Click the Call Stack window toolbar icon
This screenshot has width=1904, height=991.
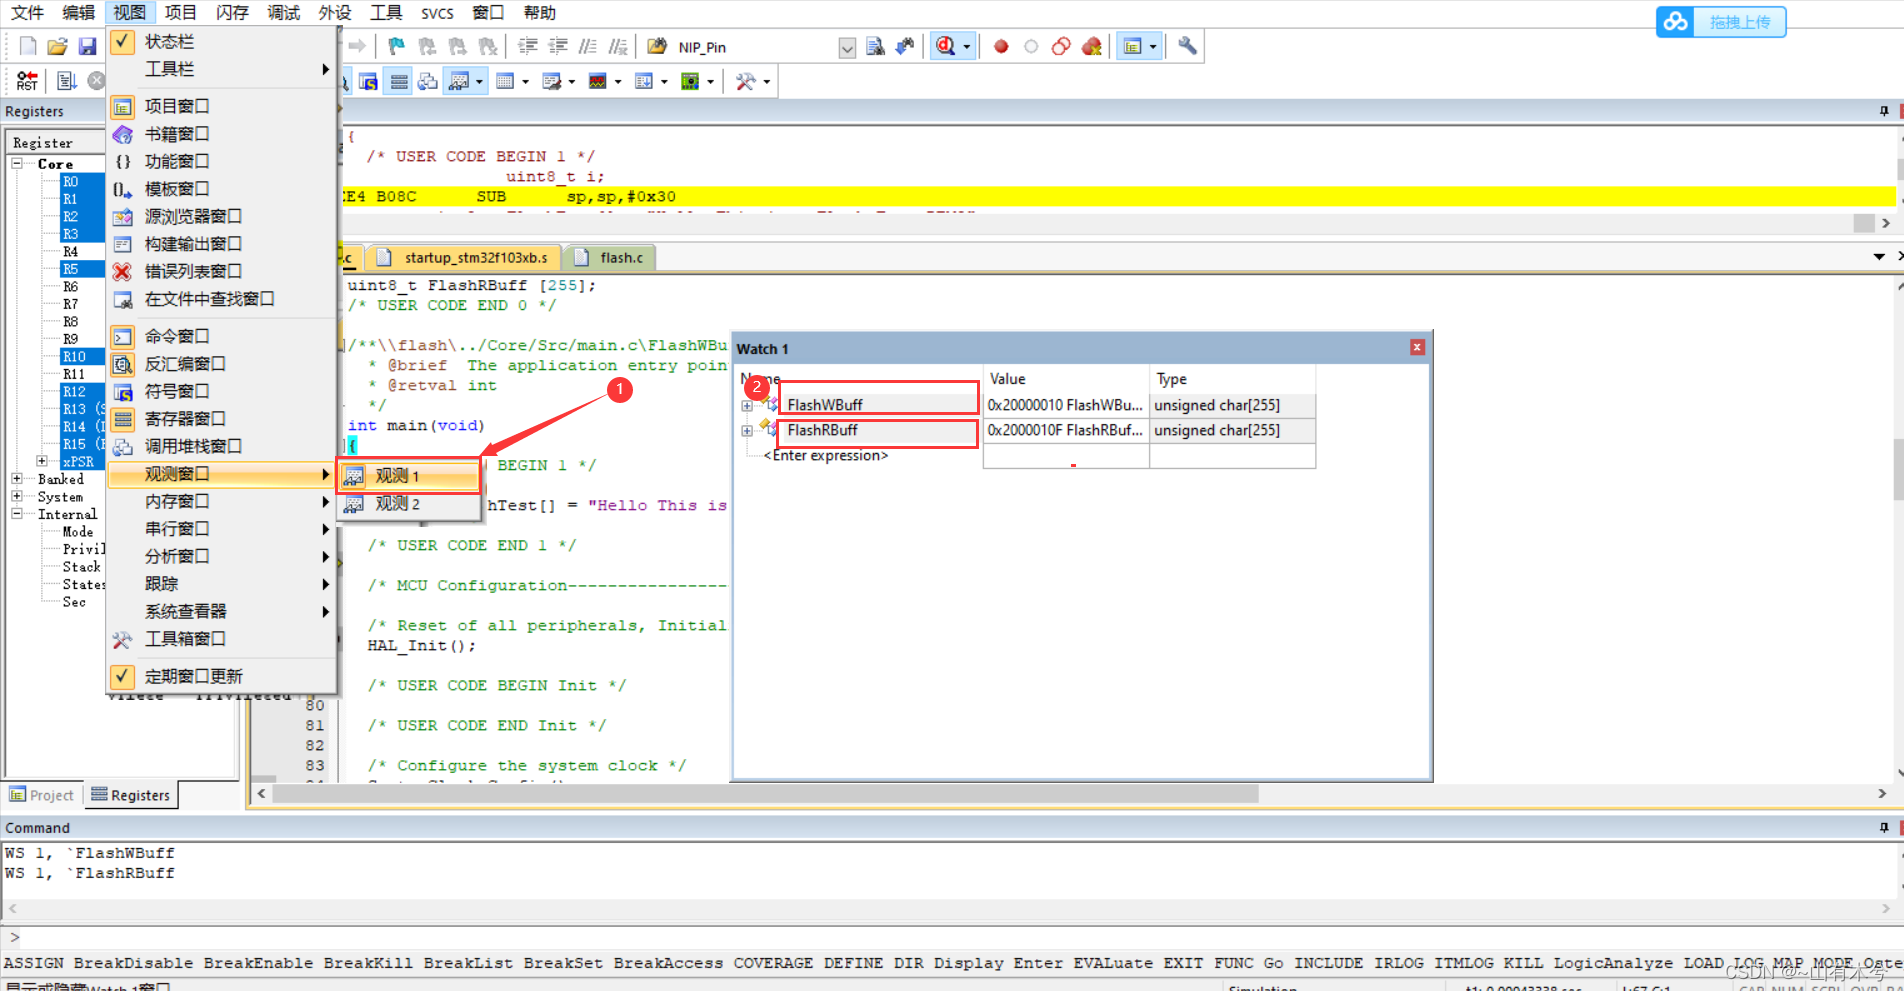428,81
